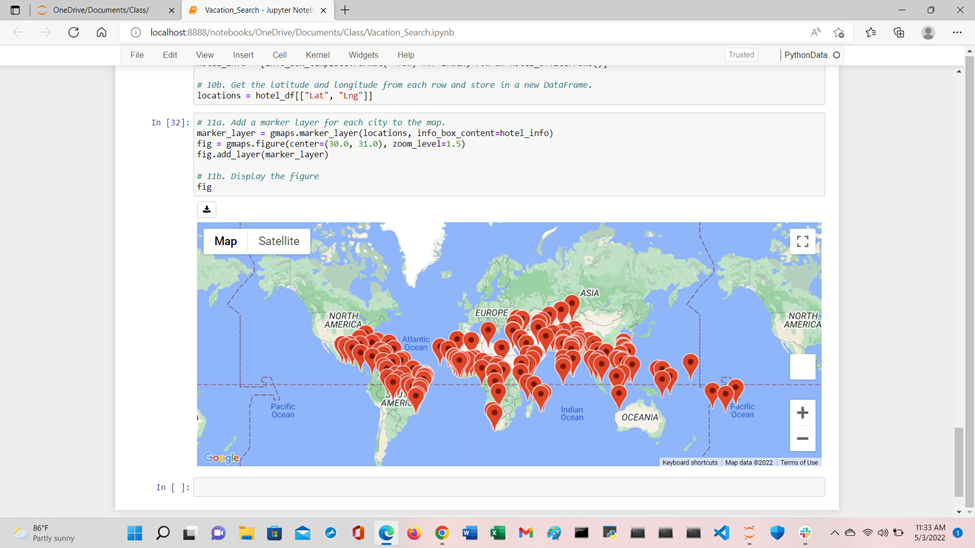Click the kernel status indicator circle
The height and width of the screenshot is (548, 975).
[836, 55]
